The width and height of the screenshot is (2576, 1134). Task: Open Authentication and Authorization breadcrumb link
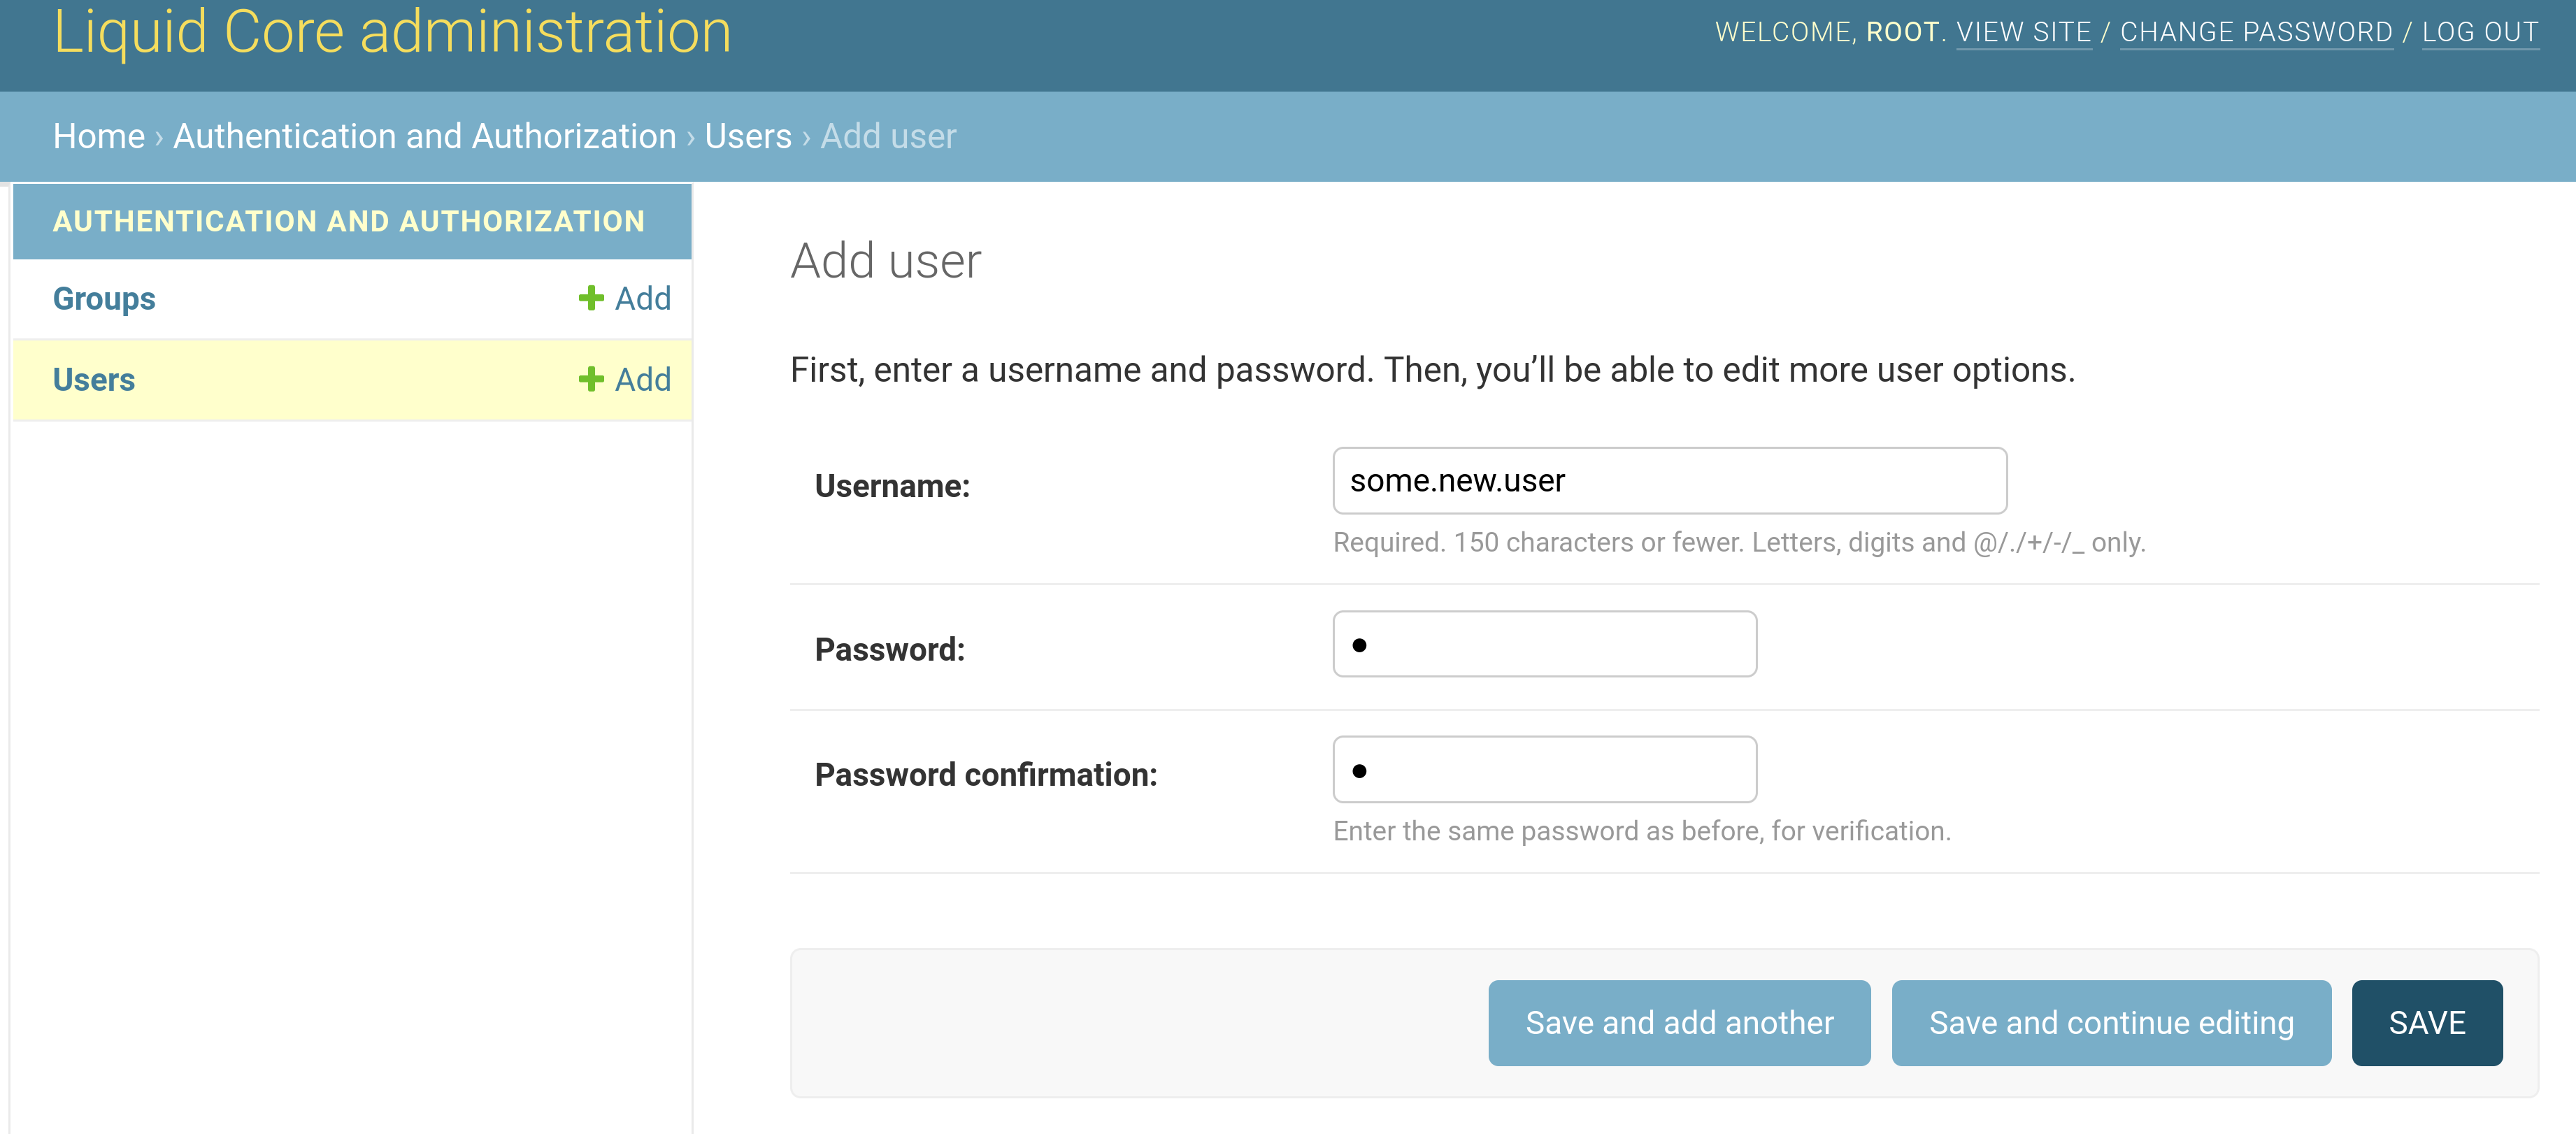(x=424, y=136)
